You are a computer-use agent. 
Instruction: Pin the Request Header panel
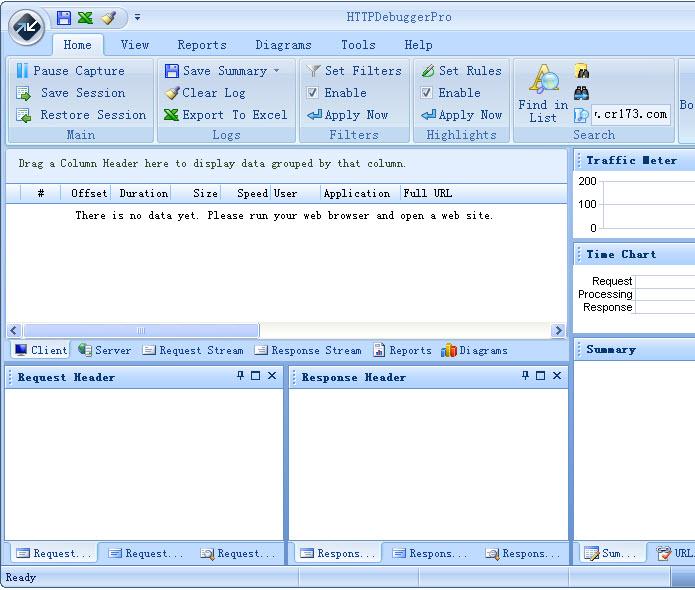[x=240, y=376]
